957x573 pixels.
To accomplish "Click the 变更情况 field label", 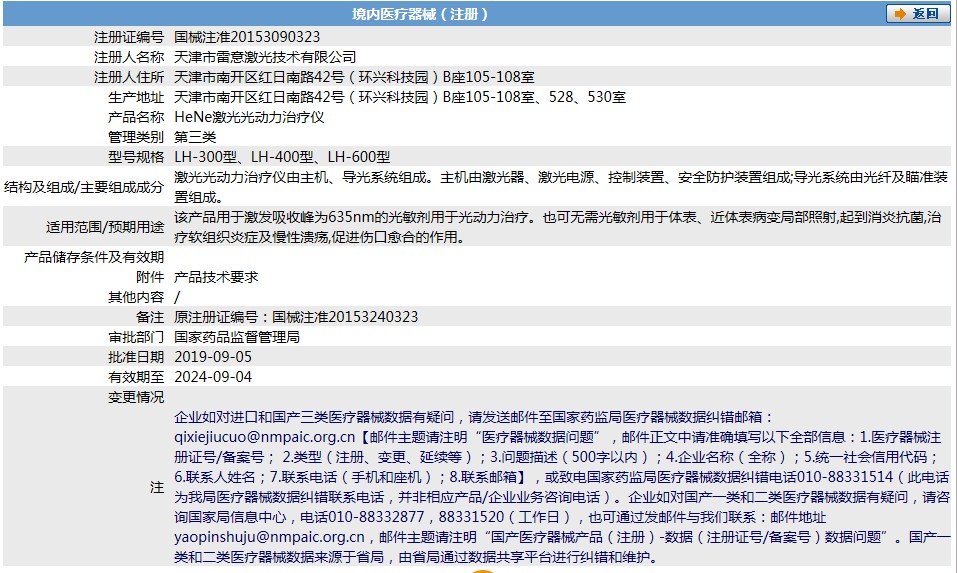I will pyautogui.click(x=136, y=397).
